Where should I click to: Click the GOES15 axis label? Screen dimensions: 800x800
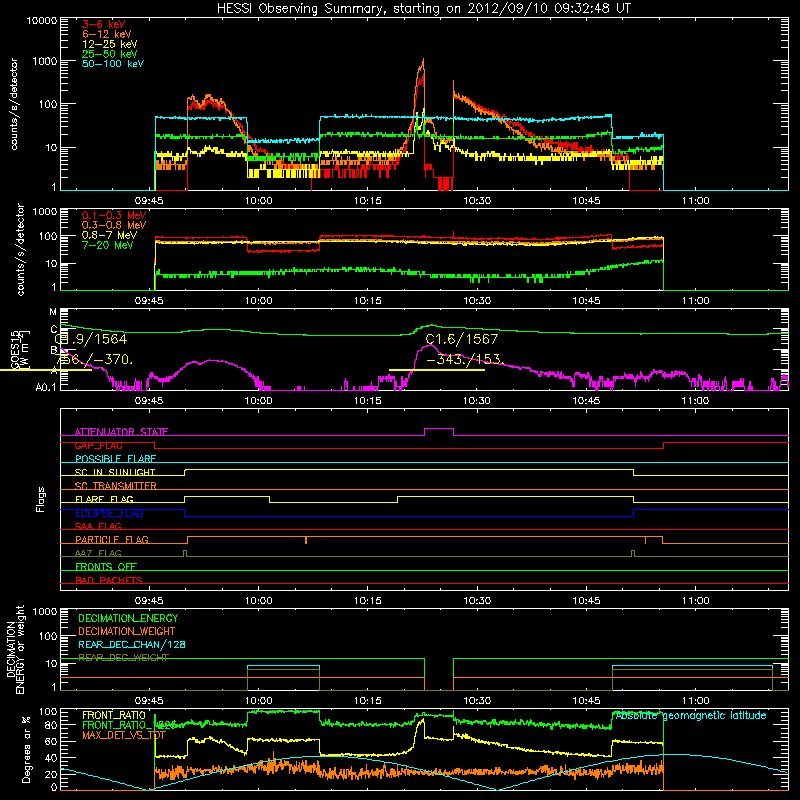[x=15, y=350]
